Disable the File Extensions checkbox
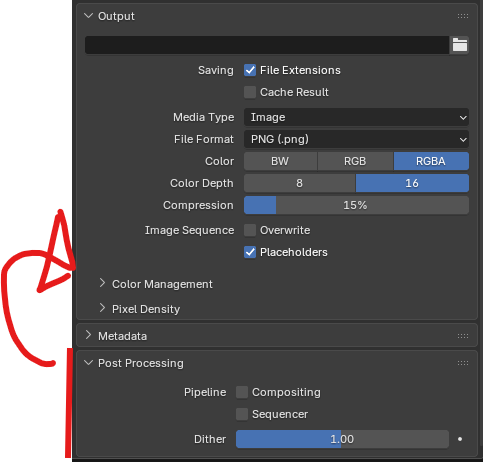This screenshot has width=483, height=462. [x=250, y=70]
